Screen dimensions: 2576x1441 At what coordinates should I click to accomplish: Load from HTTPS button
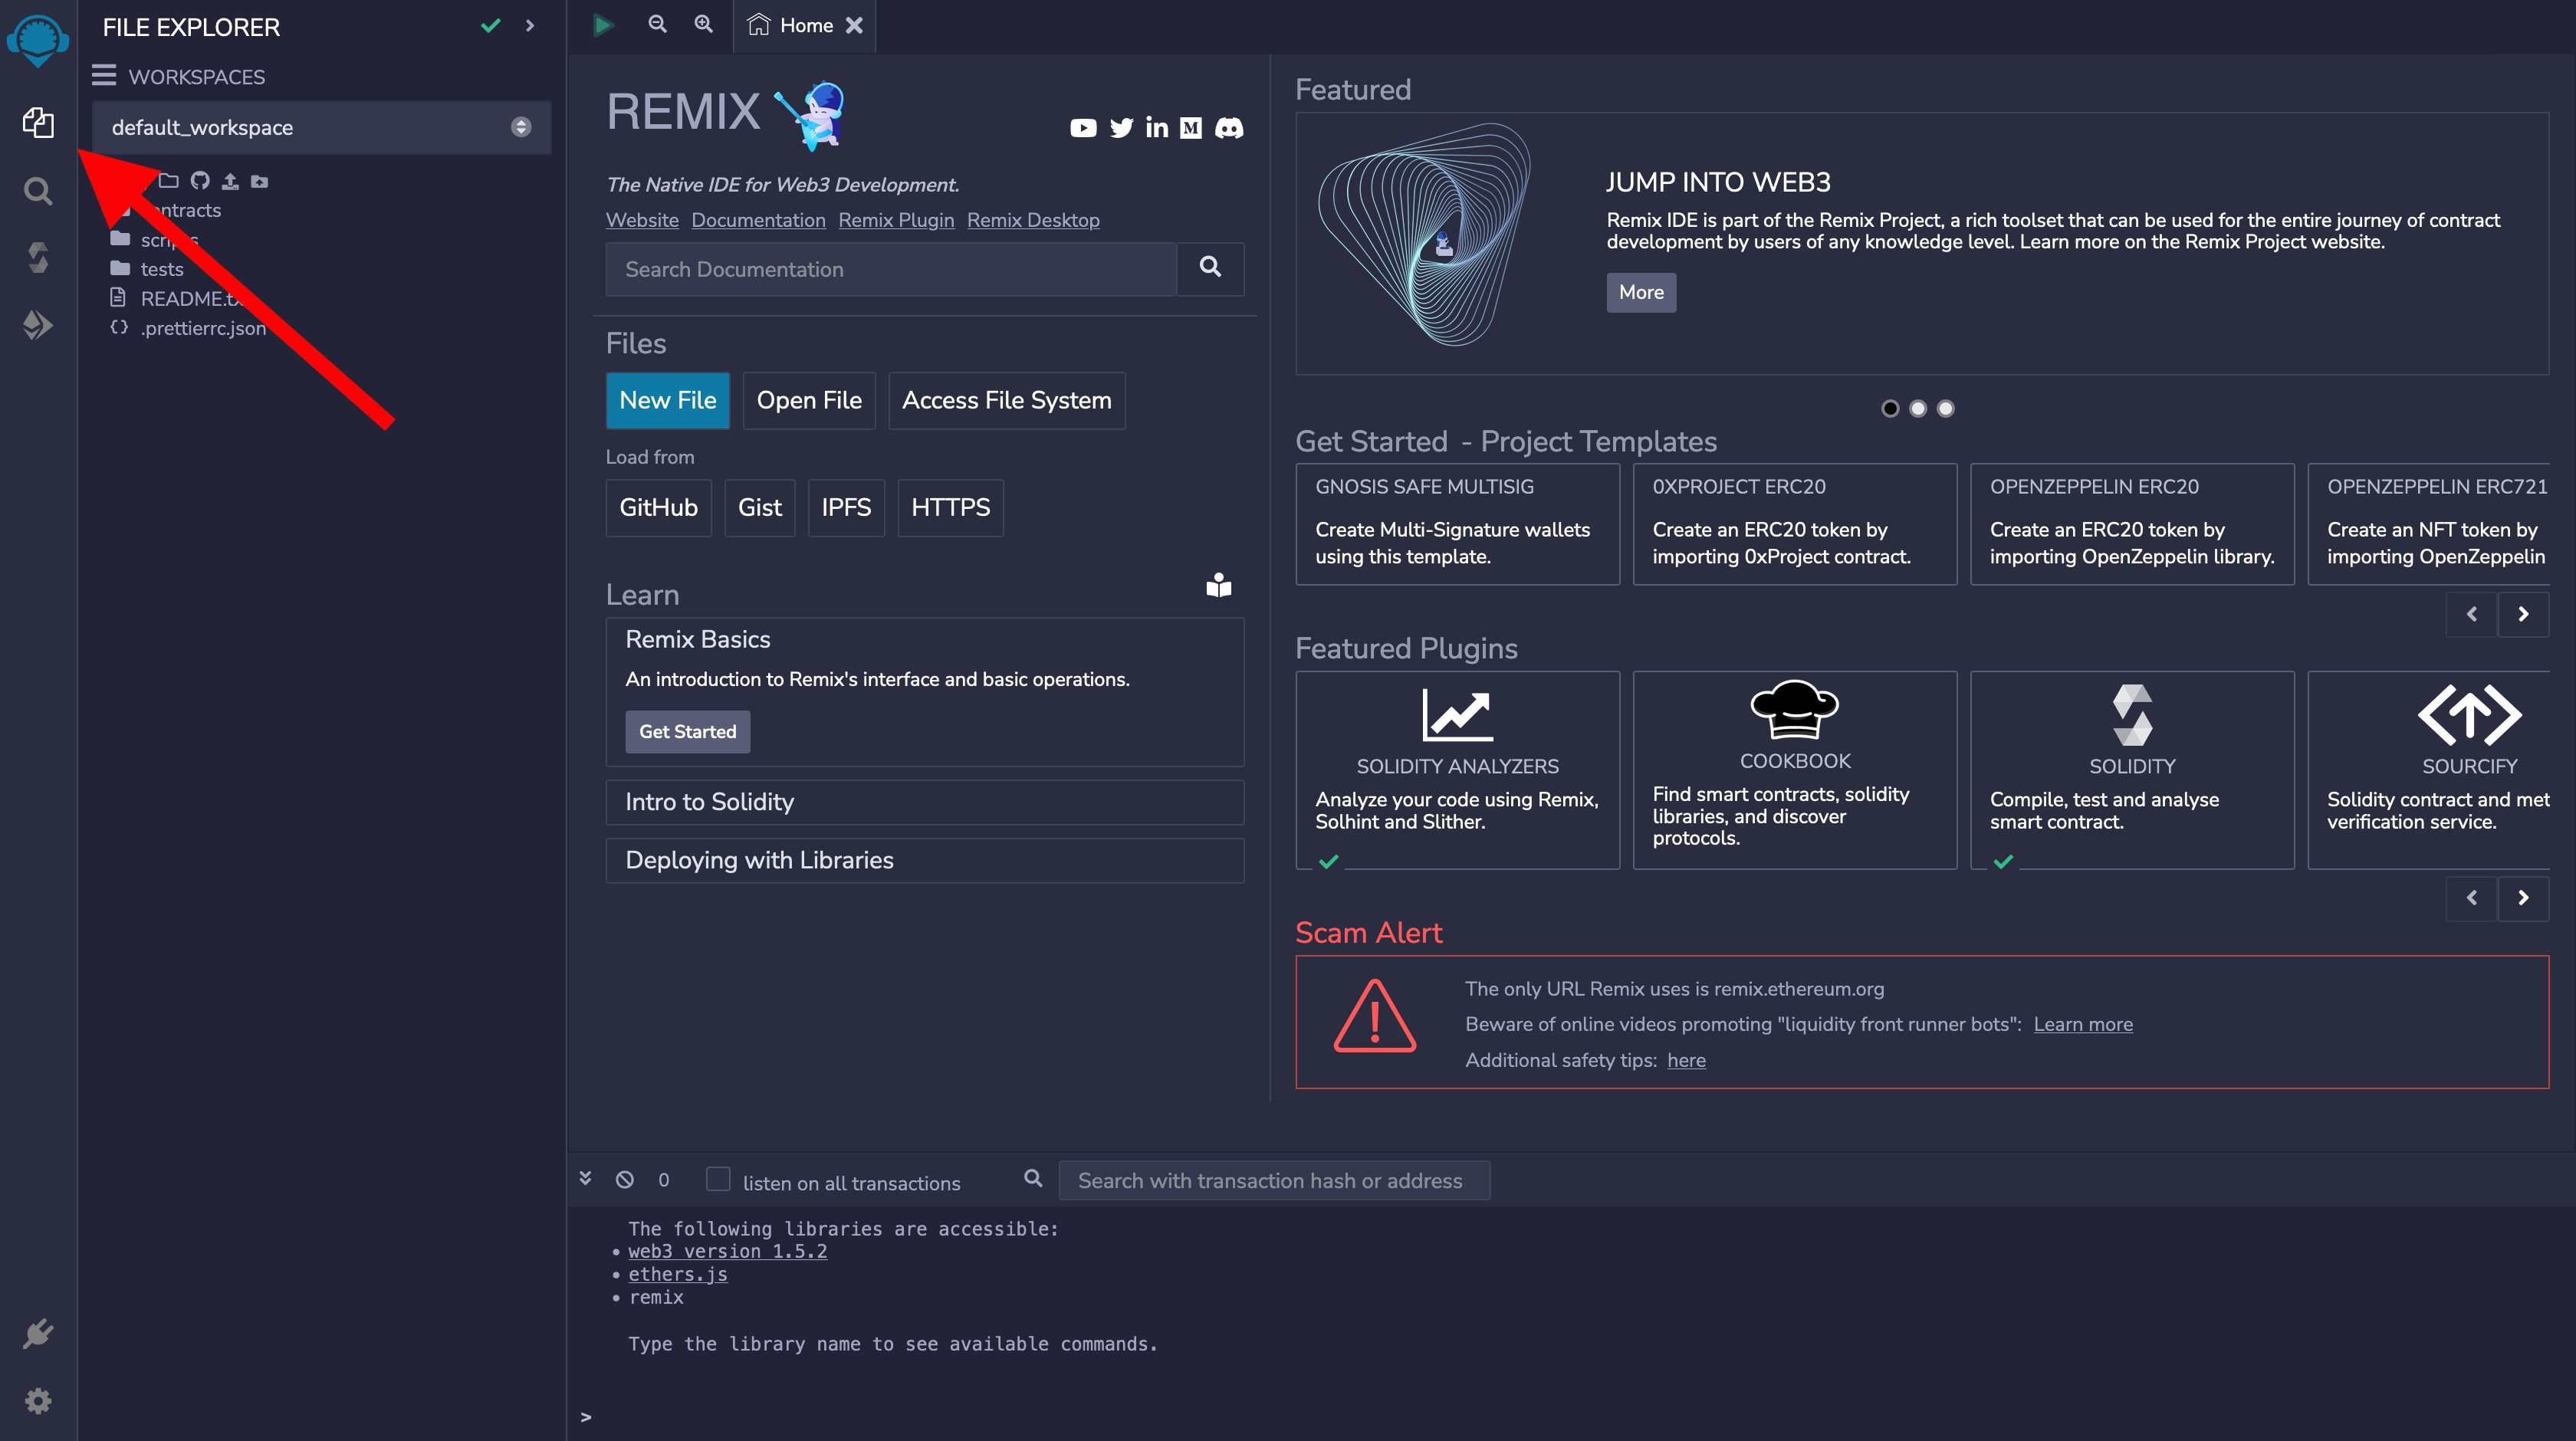950,508
